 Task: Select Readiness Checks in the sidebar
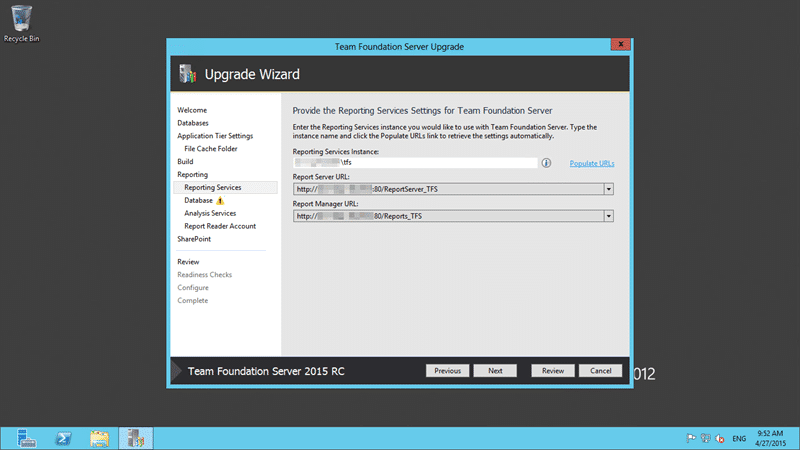tap(205, 274)
